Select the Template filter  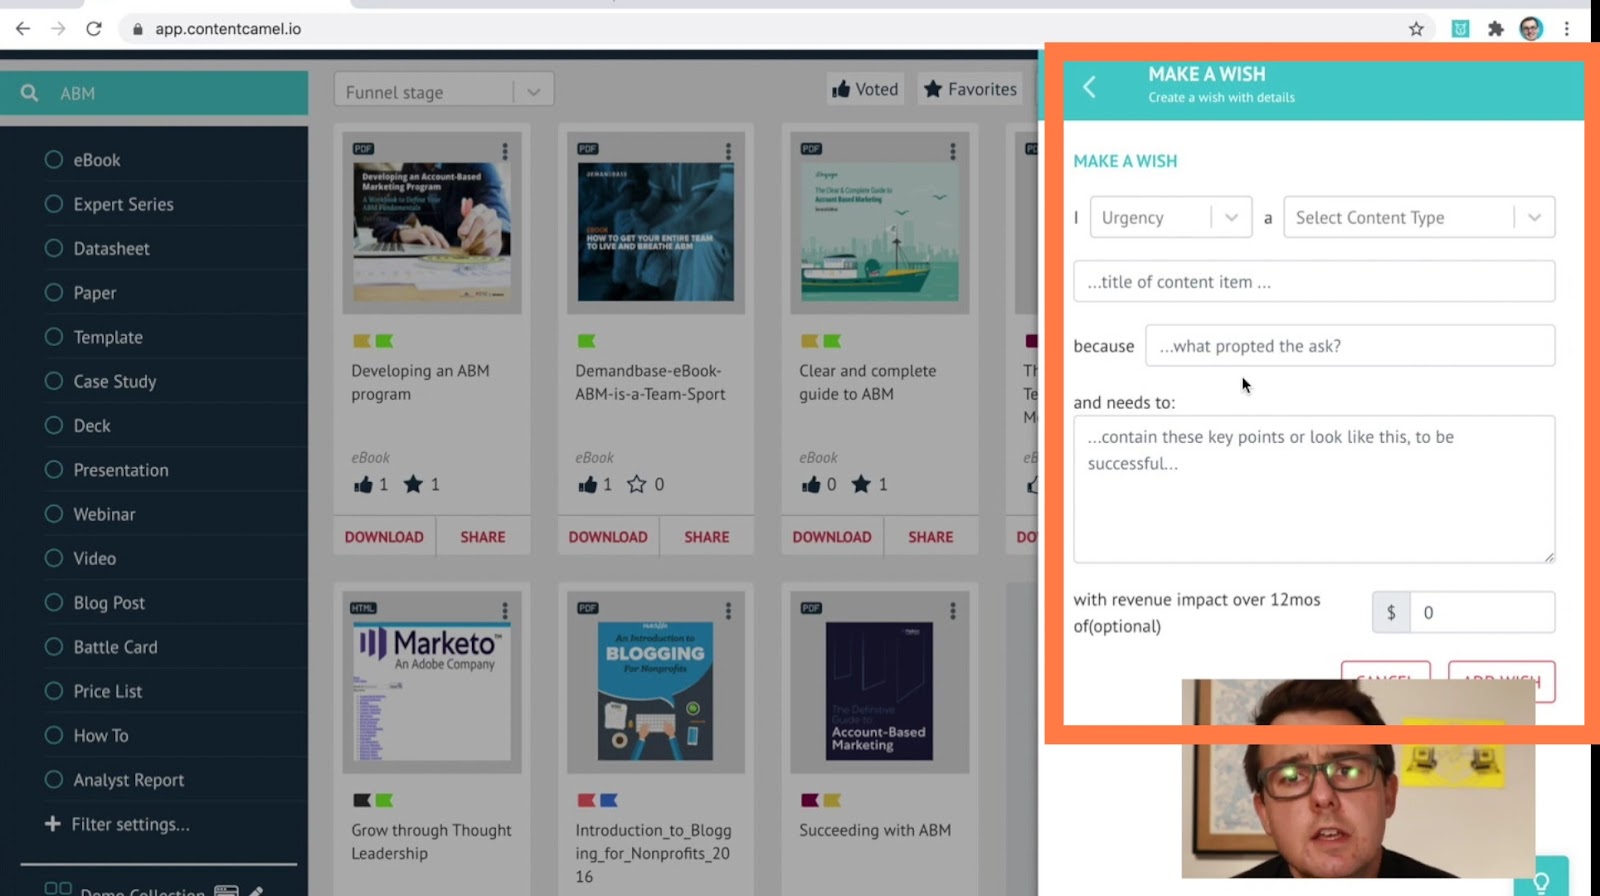coord(54,337)
